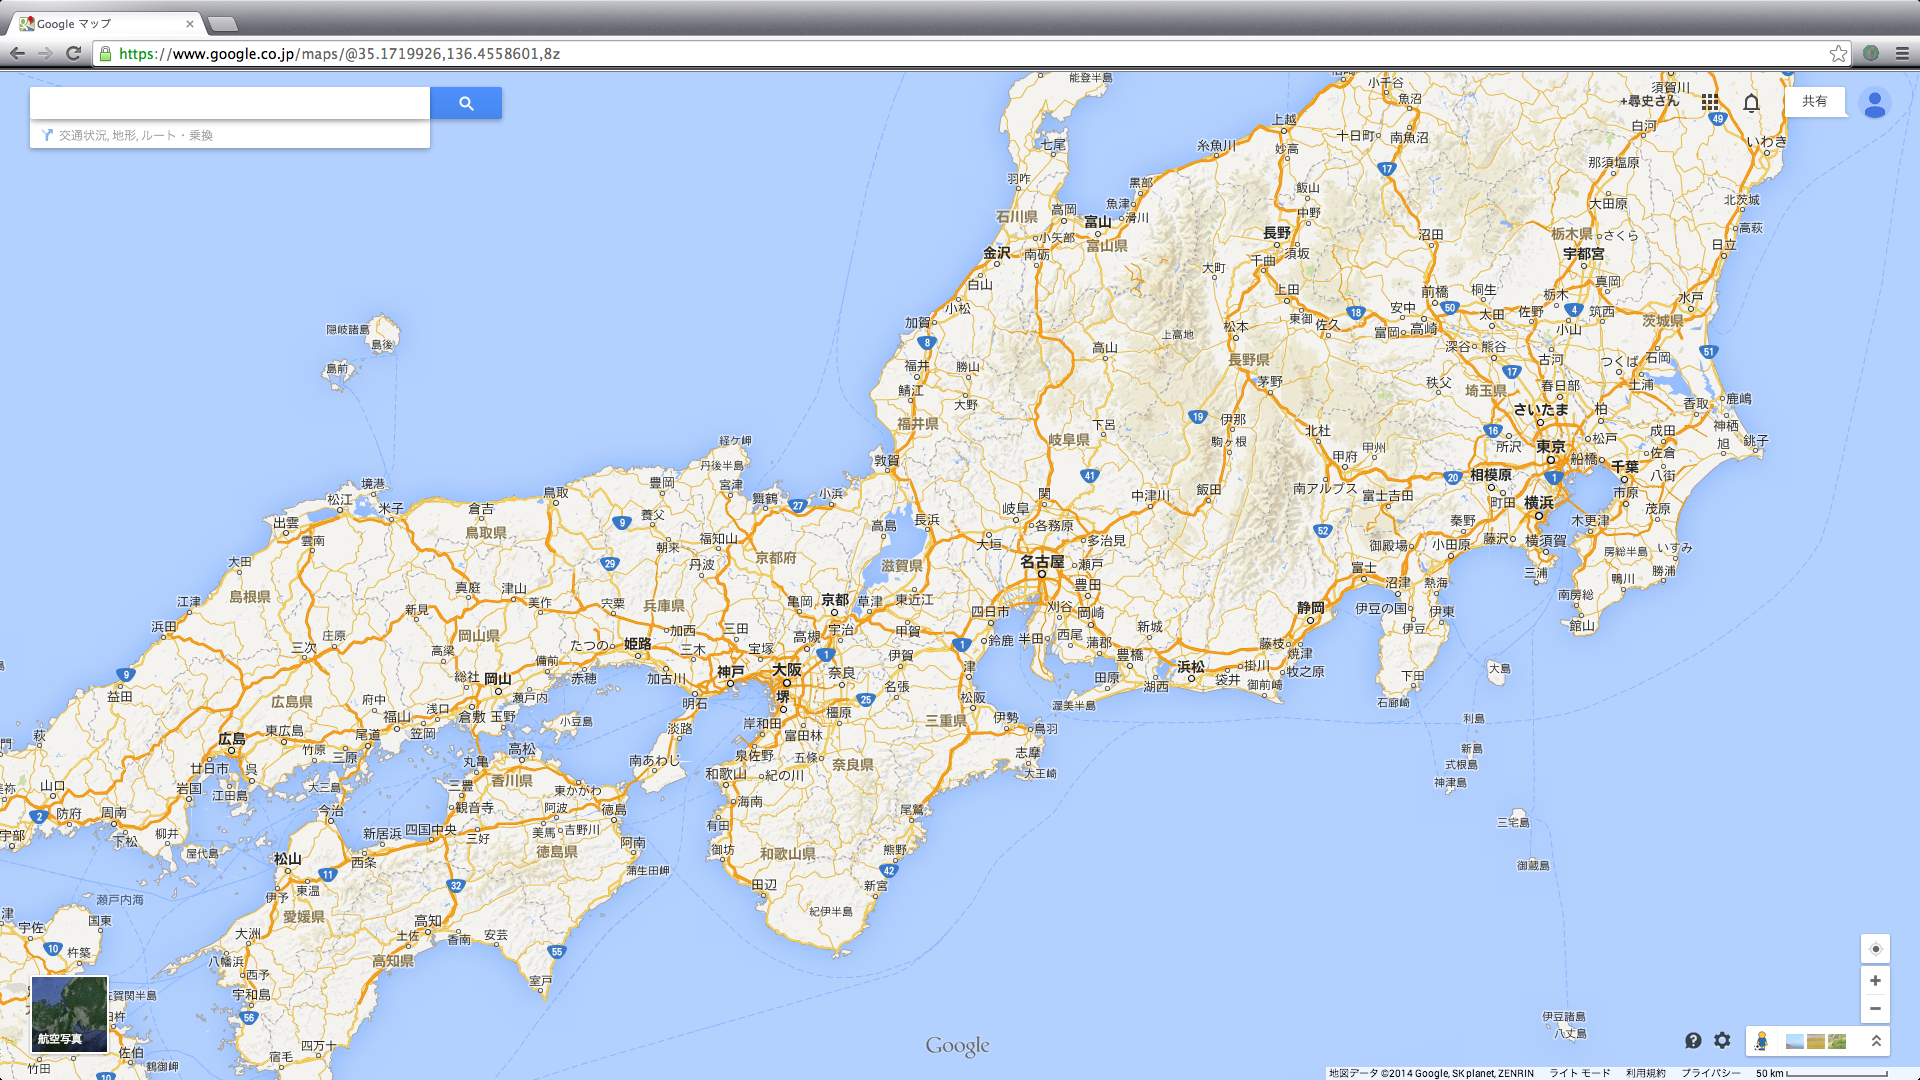Open the プライバシー privacy link
This screenshot has width=1920, height=1080.
click(x=1710, y=1073)
